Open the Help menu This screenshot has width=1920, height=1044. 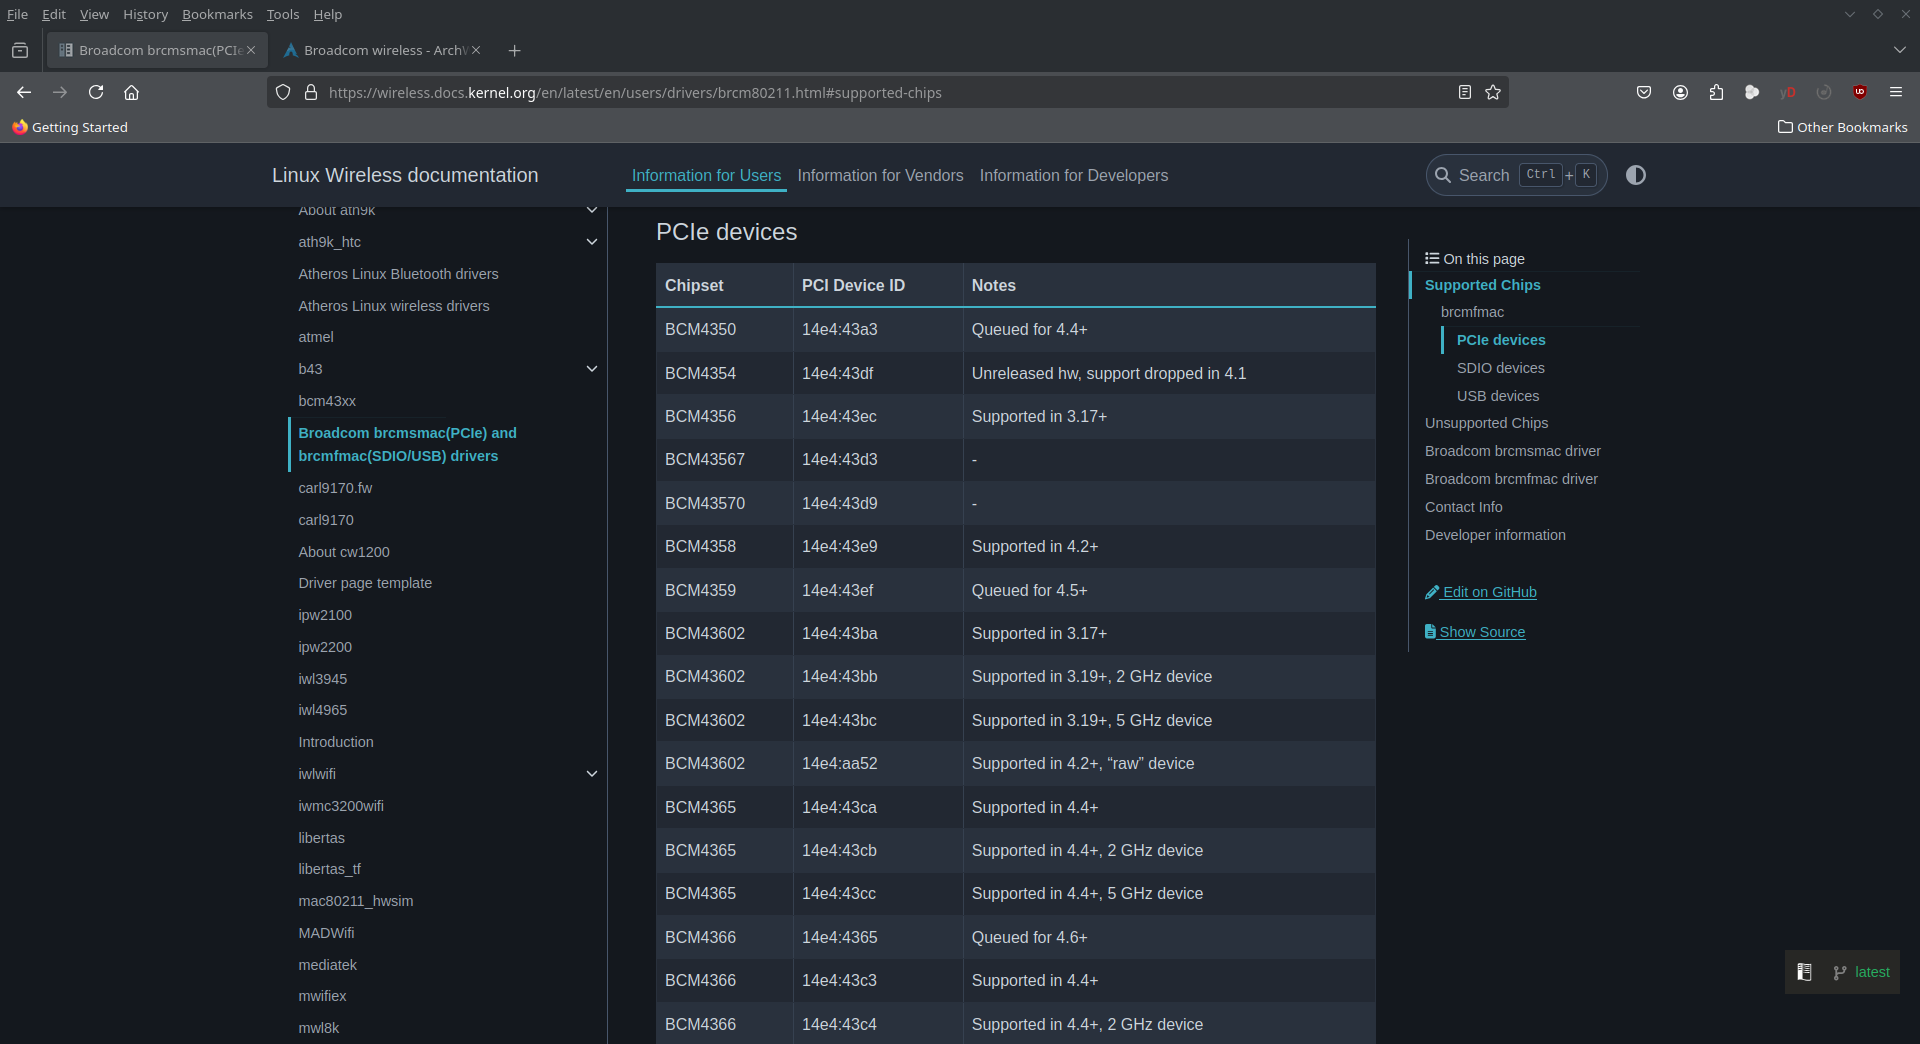(327, 14)
